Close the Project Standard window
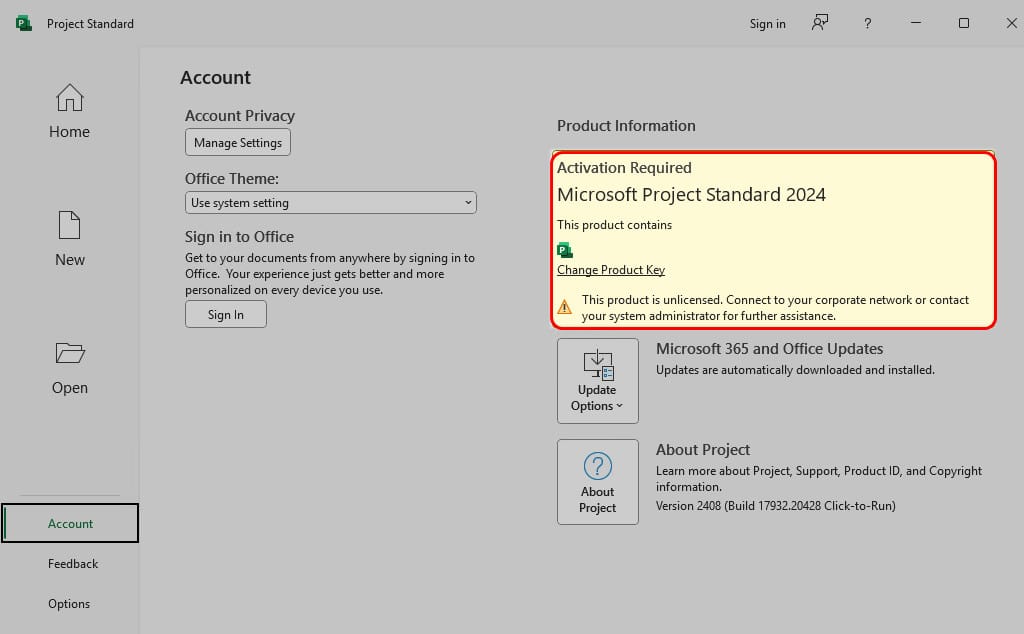 point(1011,23)
